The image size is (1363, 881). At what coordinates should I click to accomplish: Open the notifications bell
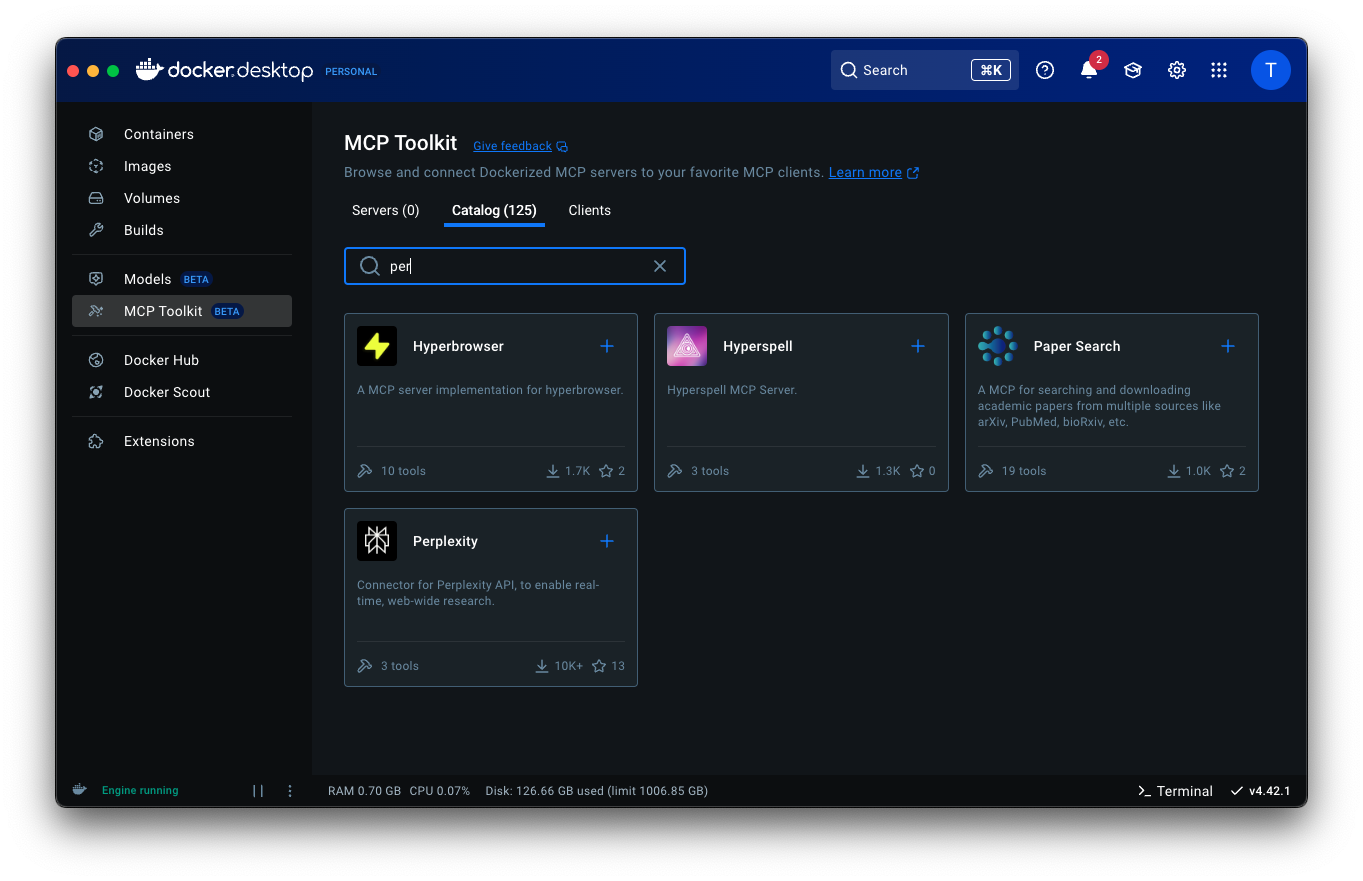point(1089,70)
